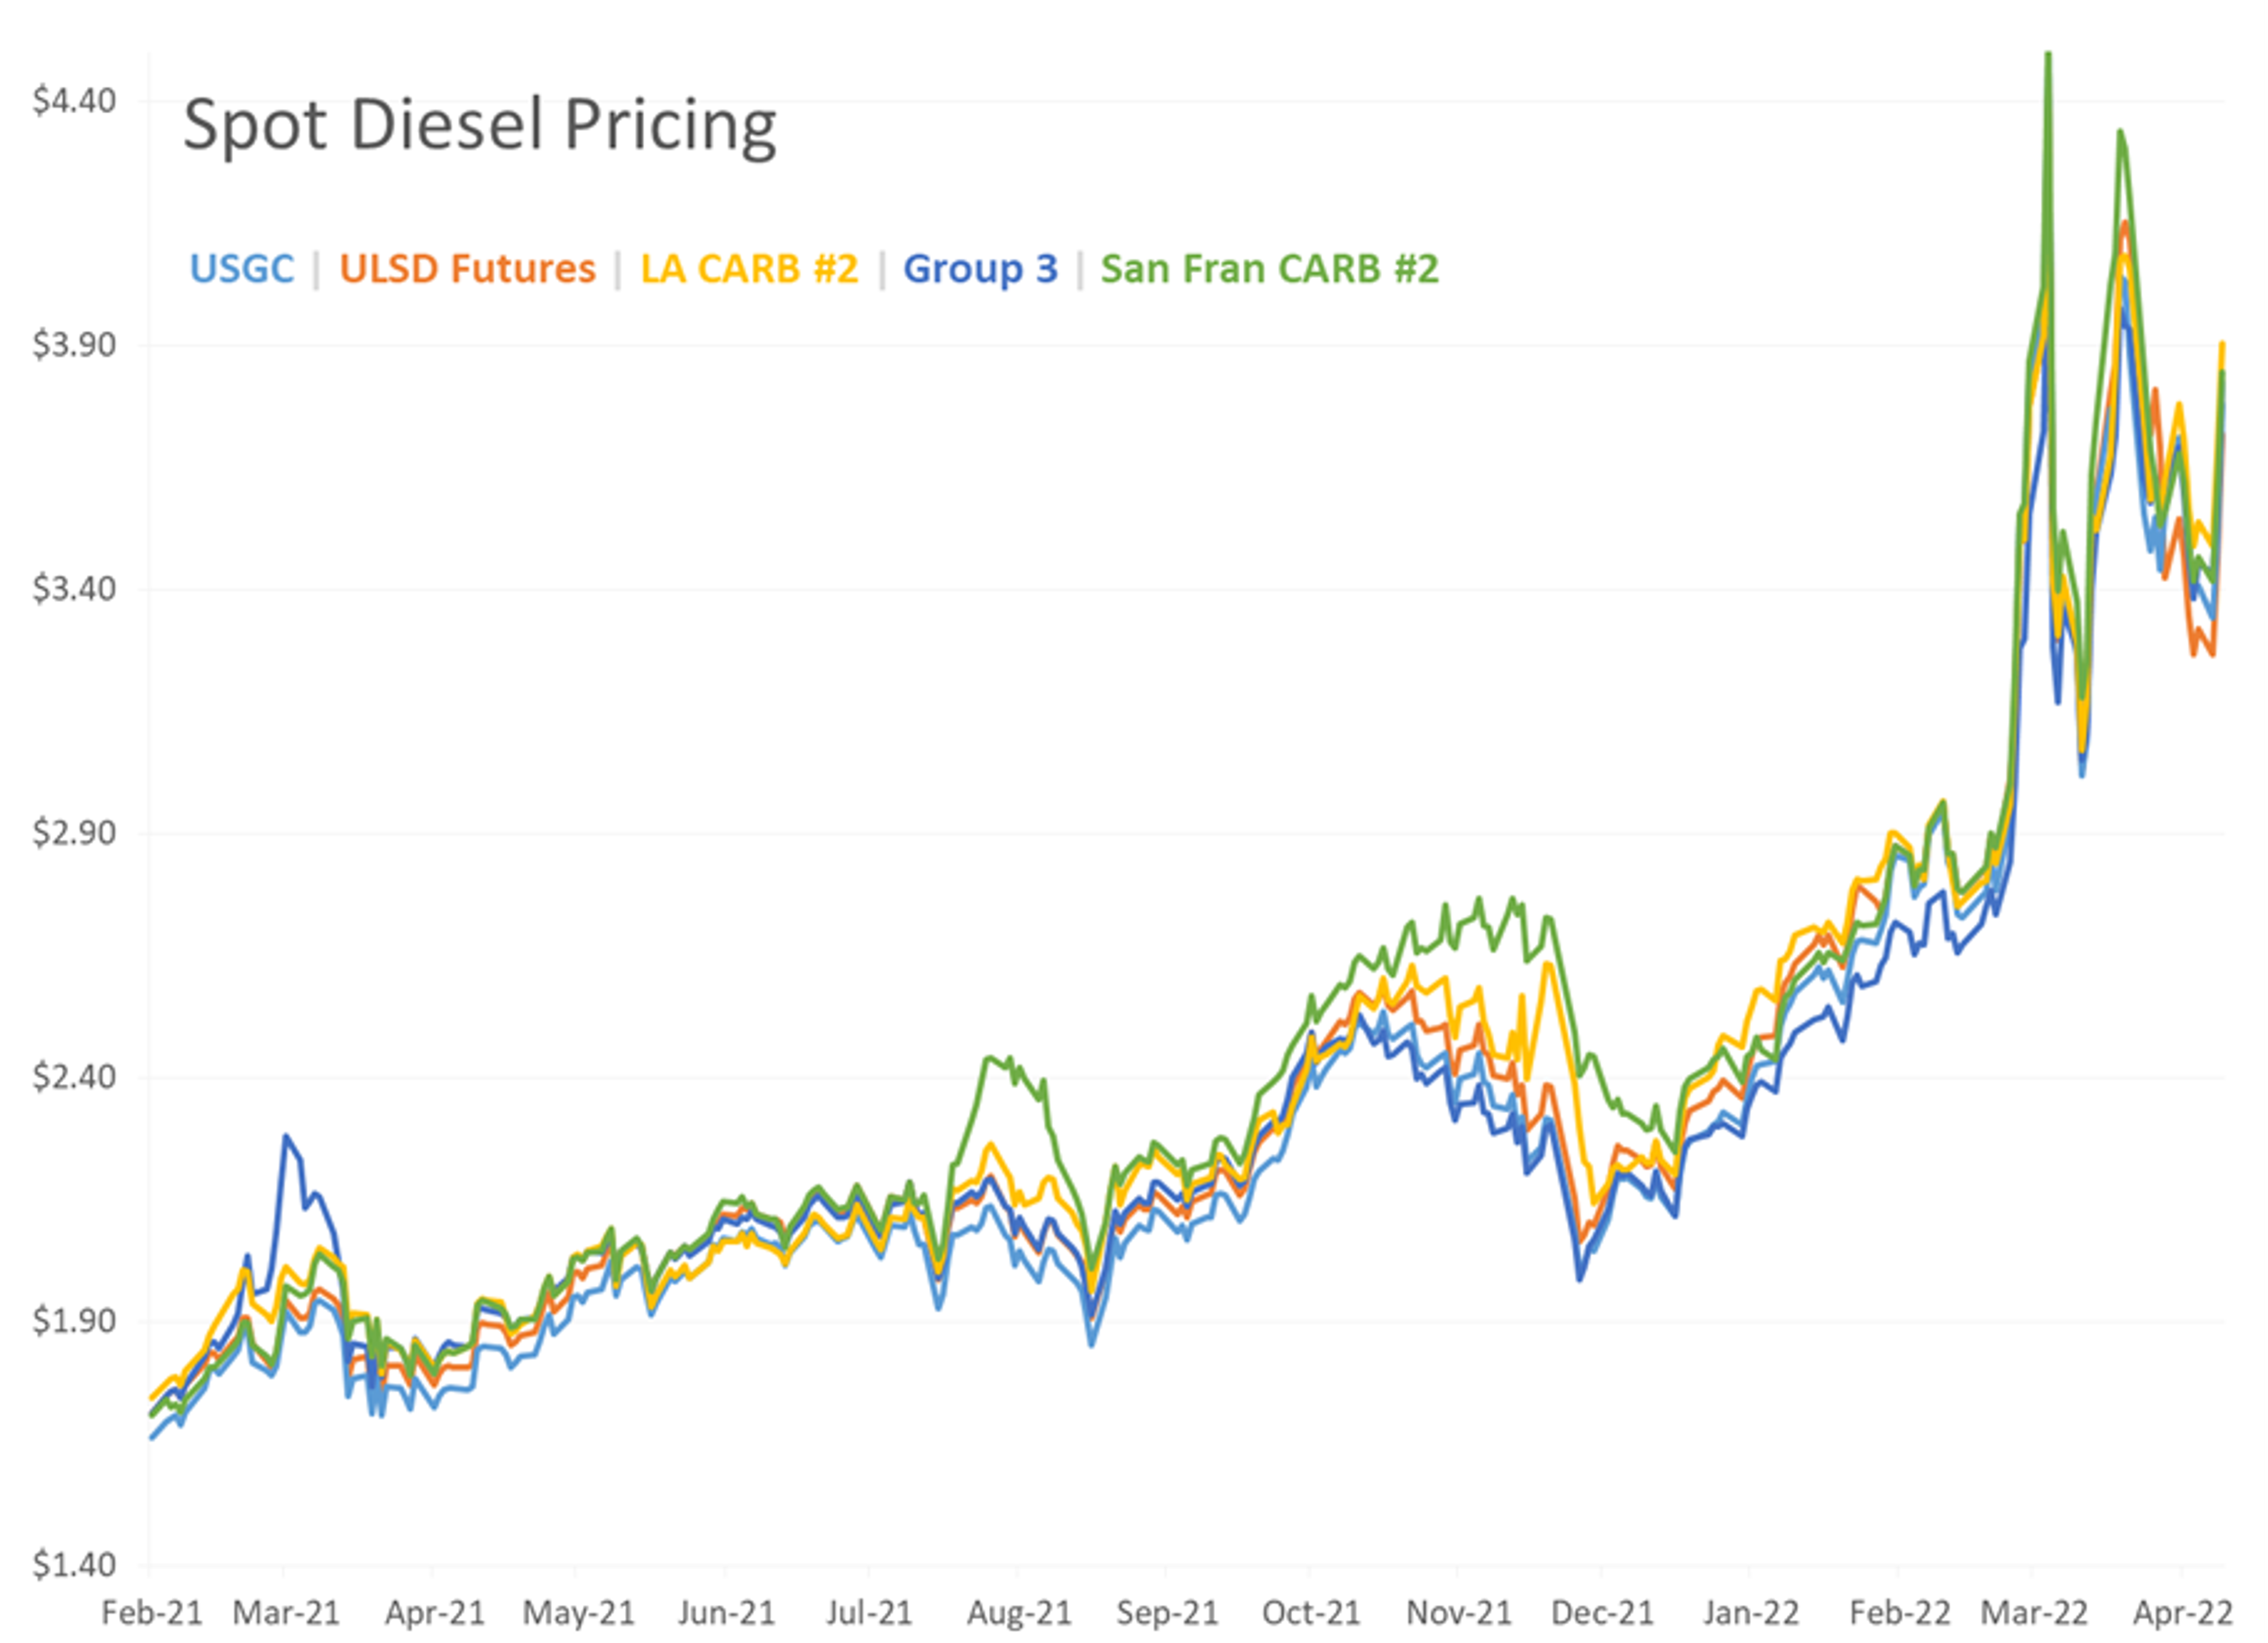Click the 'Mar-21' x-axis label
The width and height of the screenshot is (2268, 1643).
(x=286, y=1614)
